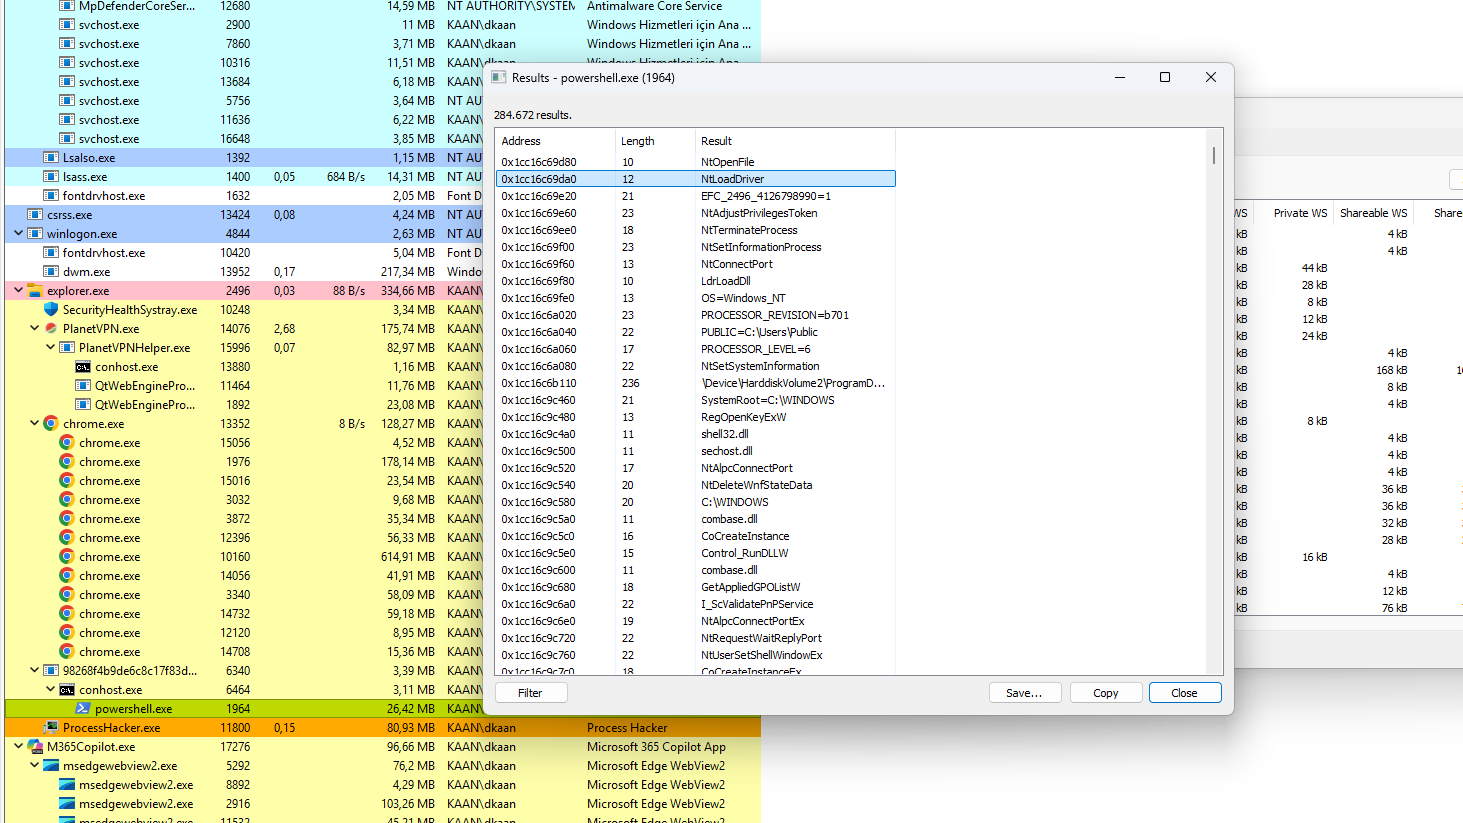Select the SystemRoot=C:\WINDOWS result row

(x=696, y=400)
